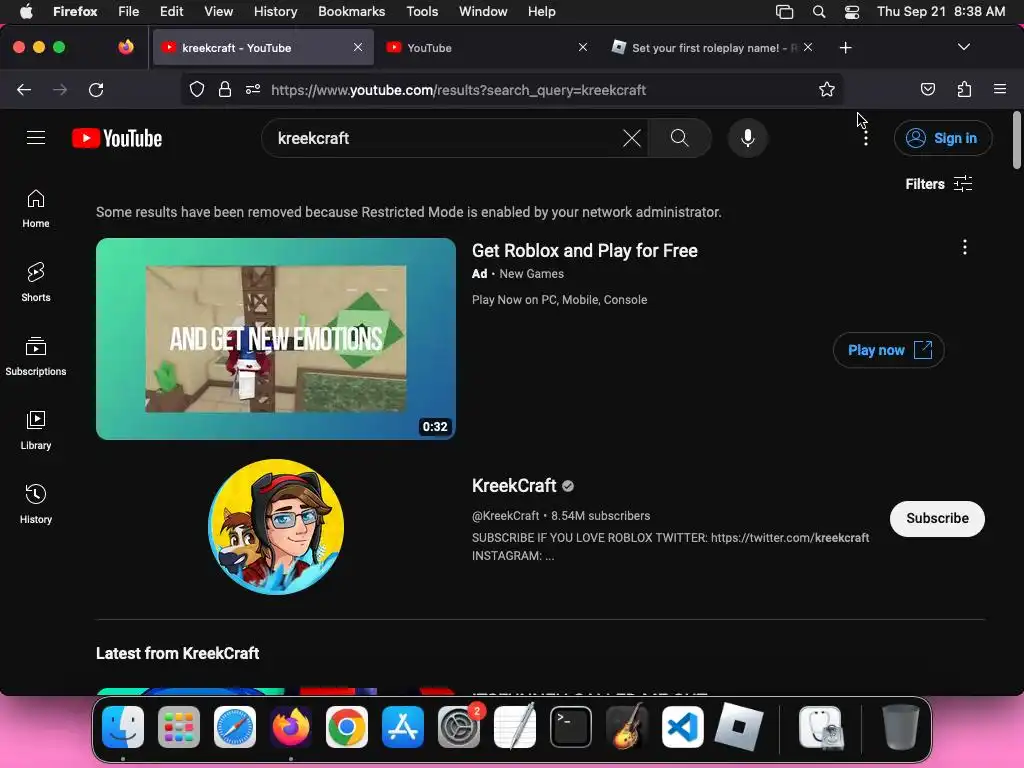Open YouTube settings three-dot menu
Viewport: 1024px width, 768px height.
pos(866,138)
